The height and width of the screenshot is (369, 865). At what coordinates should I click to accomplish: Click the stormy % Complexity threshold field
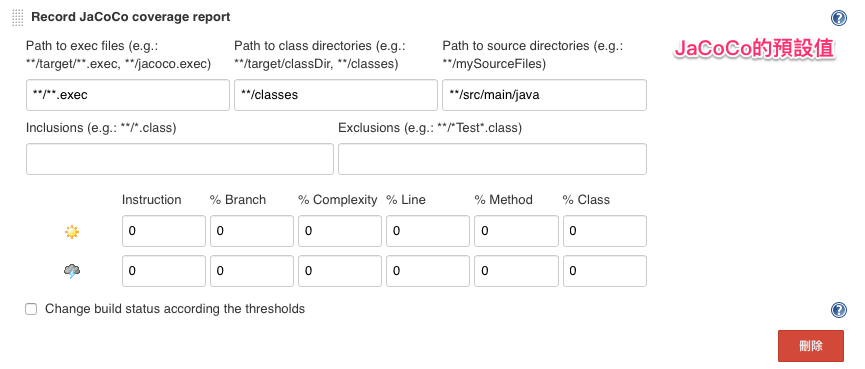340,271
